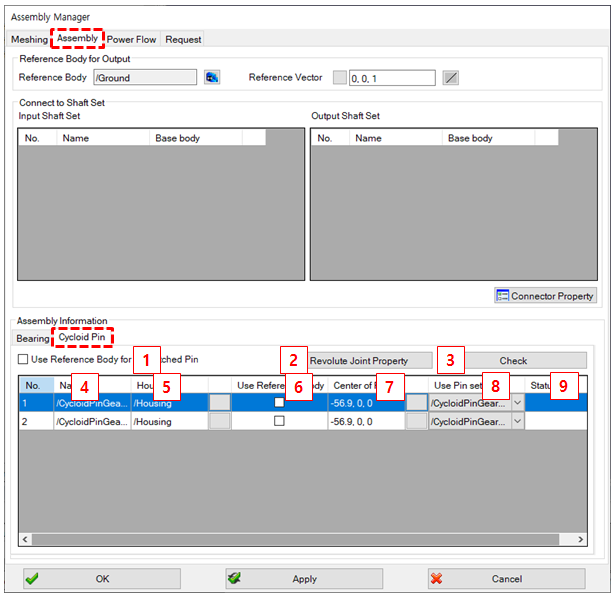Click No. header in Output Shaft Set table

coord(330,138)
